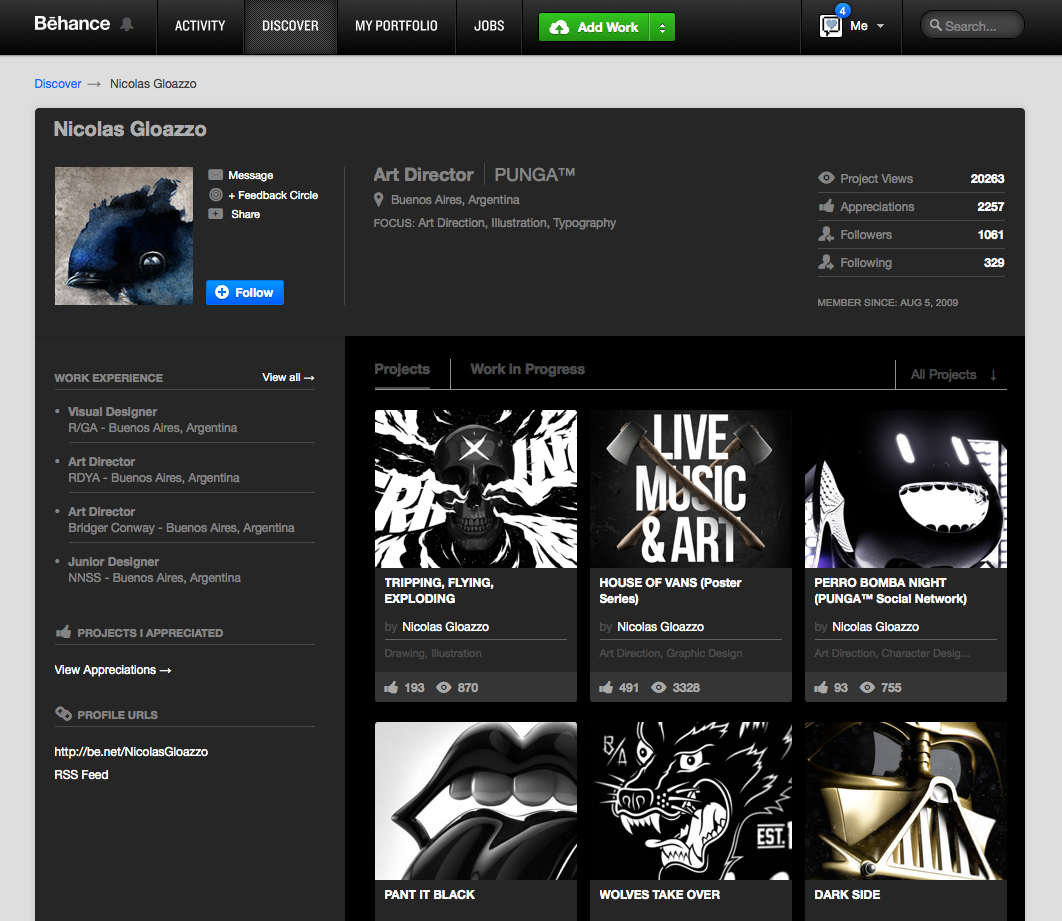Expand the Me account dropdown
1062x921 pixels.
pos(880,26)
